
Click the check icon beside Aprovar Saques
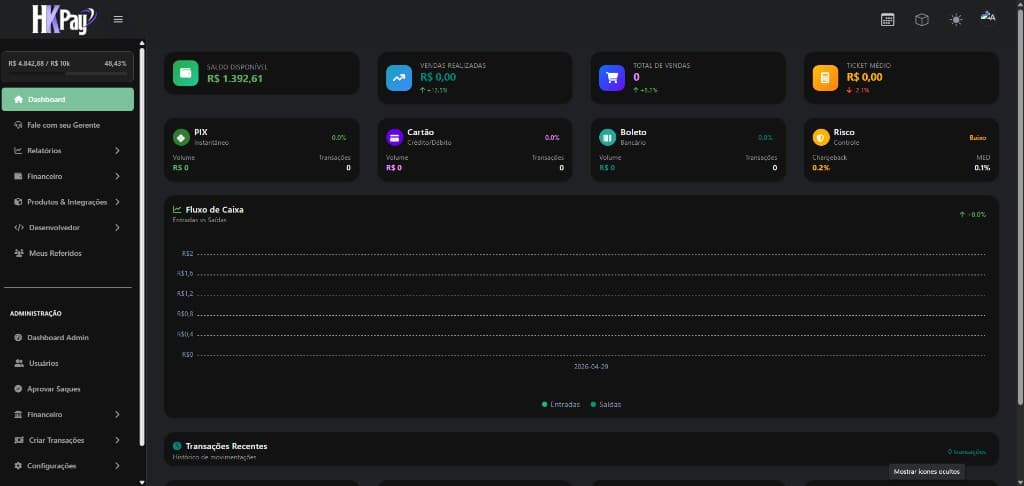[18, 389]
